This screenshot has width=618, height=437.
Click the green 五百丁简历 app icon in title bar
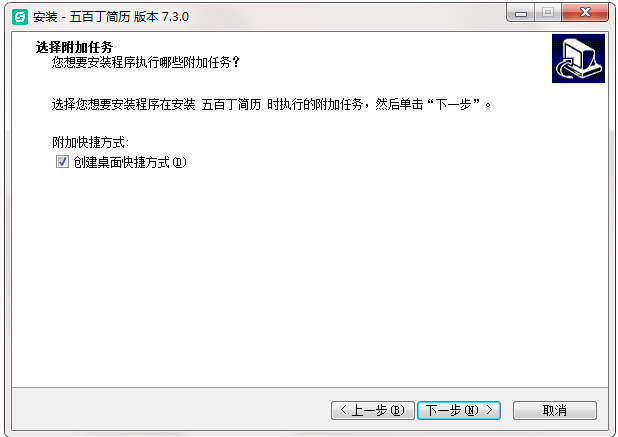point(20,17)
